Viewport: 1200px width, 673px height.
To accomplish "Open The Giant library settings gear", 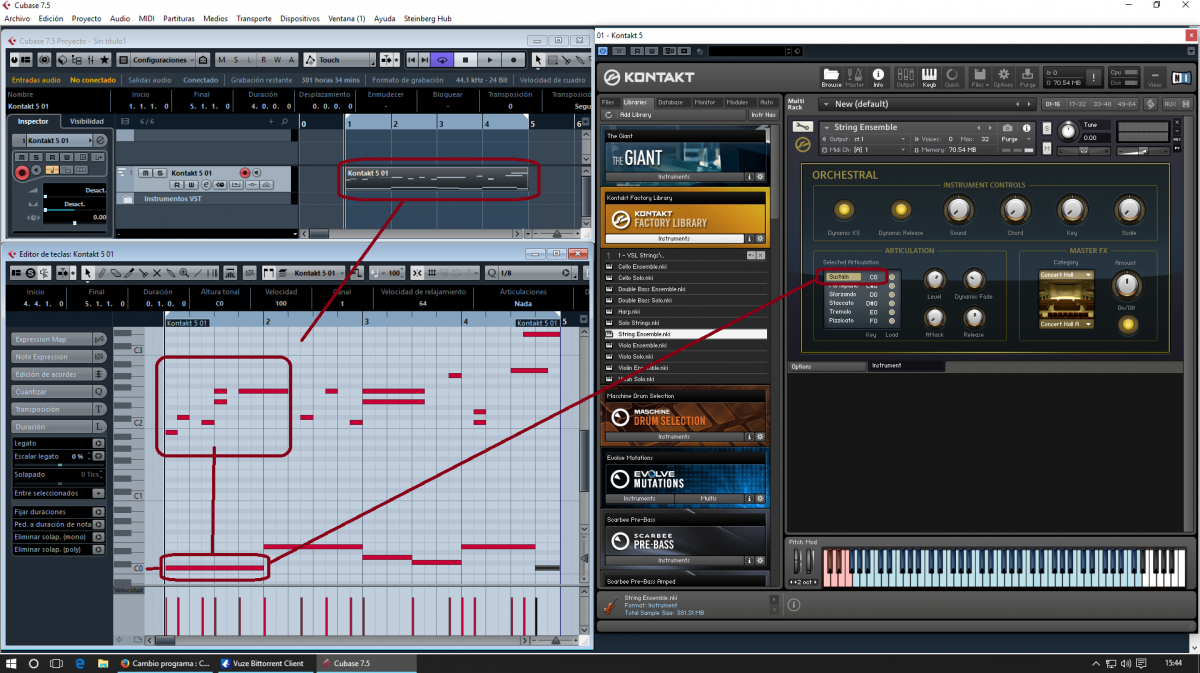I will pyautogui.click(x=760, y=176).
